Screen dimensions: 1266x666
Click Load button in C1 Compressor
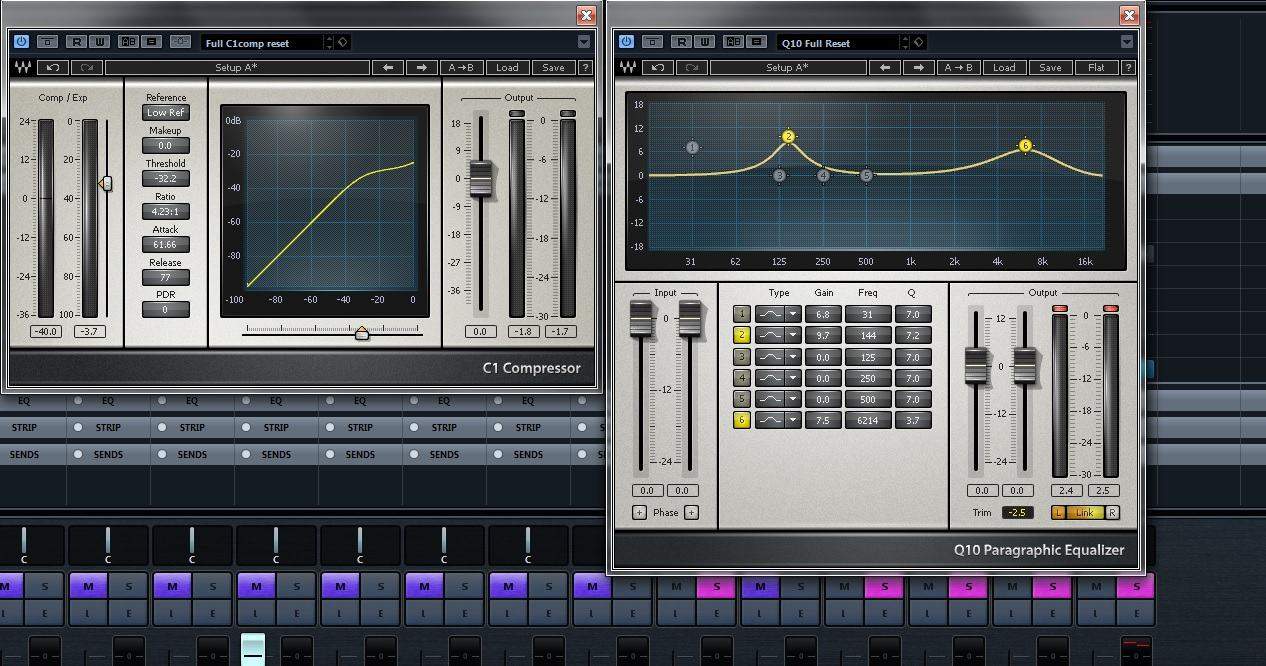508,68
